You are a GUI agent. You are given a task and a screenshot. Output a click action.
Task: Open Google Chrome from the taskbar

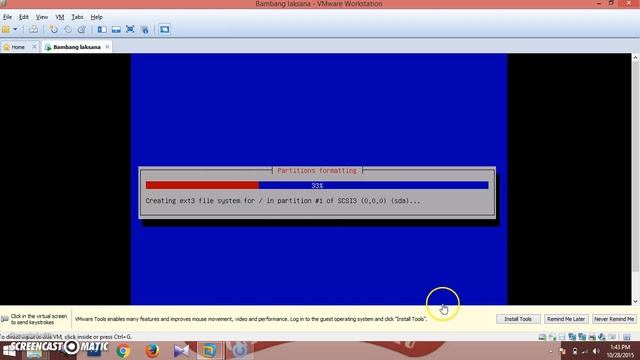123,351
